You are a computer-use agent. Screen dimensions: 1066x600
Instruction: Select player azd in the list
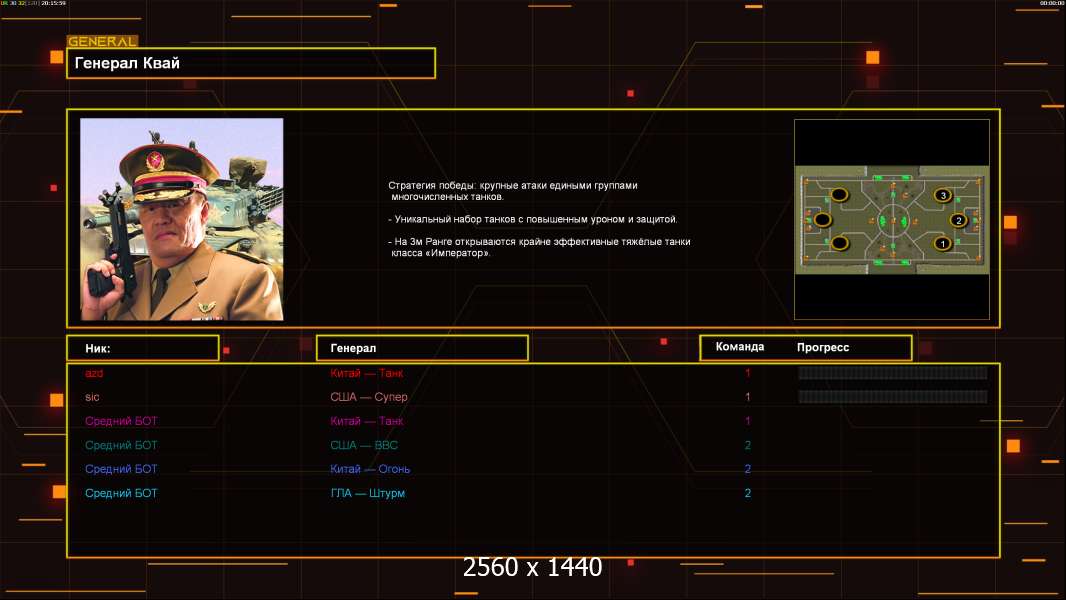tap(94, 373)
